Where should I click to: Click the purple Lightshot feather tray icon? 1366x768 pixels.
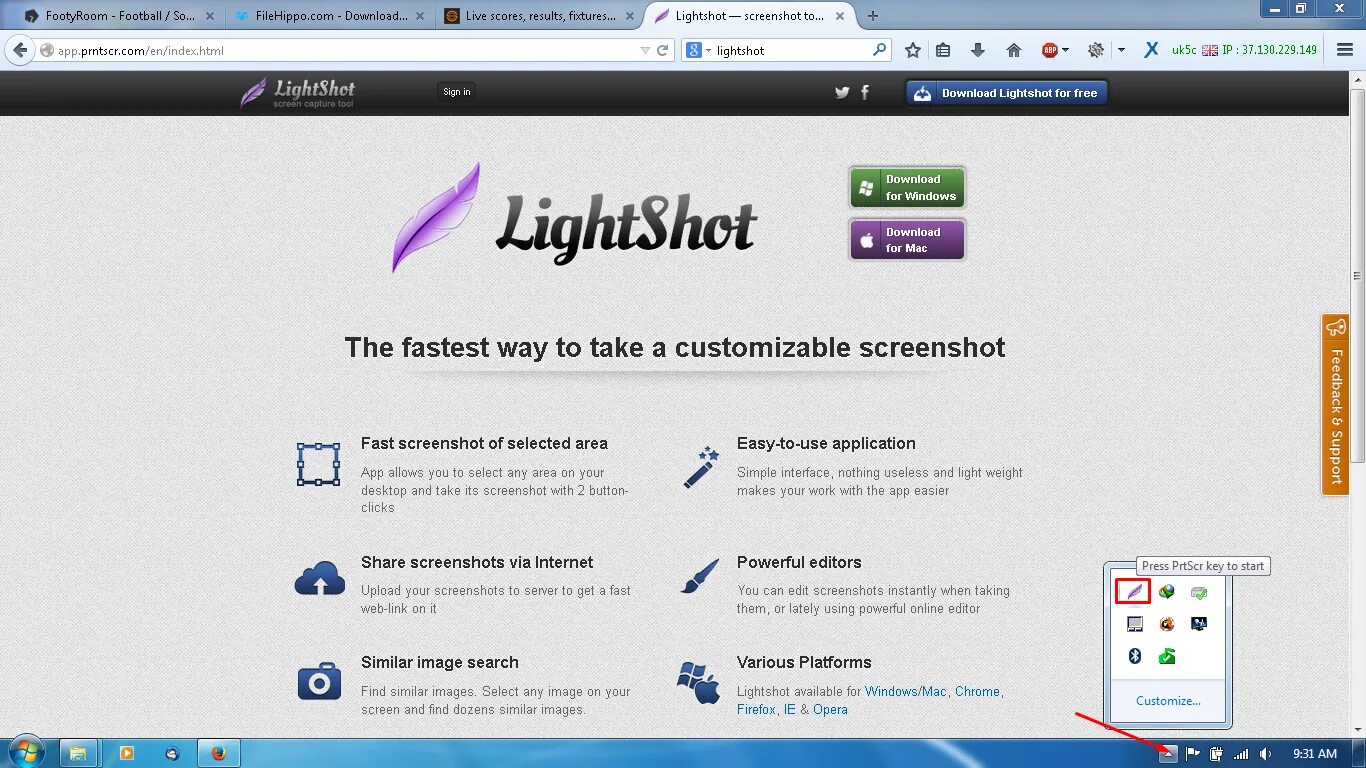click(1134, 592)
